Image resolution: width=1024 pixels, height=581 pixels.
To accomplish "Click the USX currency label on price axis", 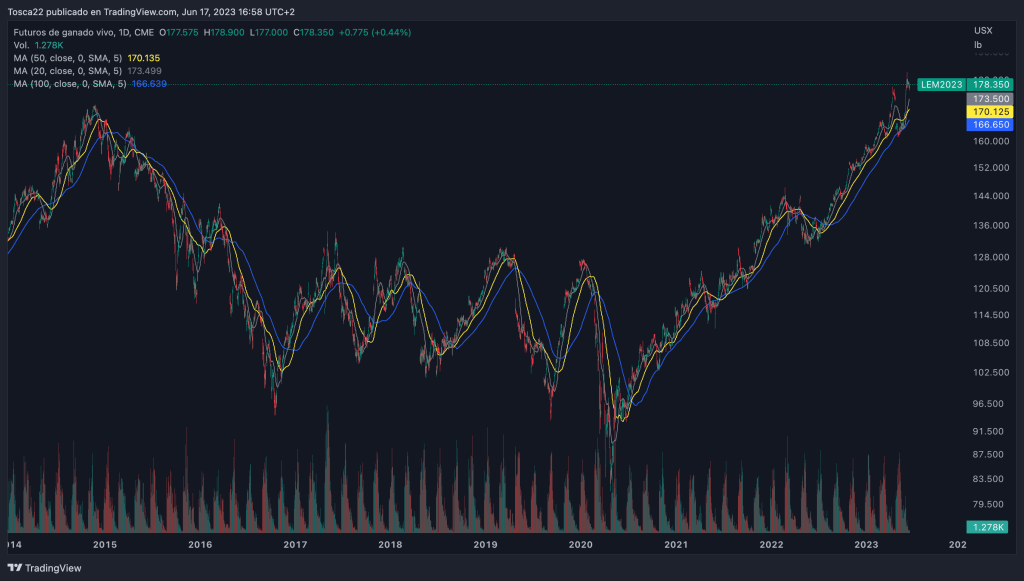I will point(983,30).
